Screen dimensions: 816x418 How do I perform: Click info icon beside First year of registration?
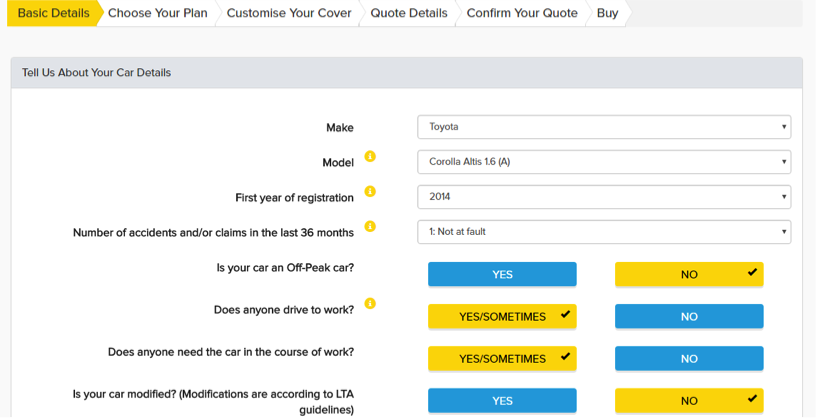370,191
